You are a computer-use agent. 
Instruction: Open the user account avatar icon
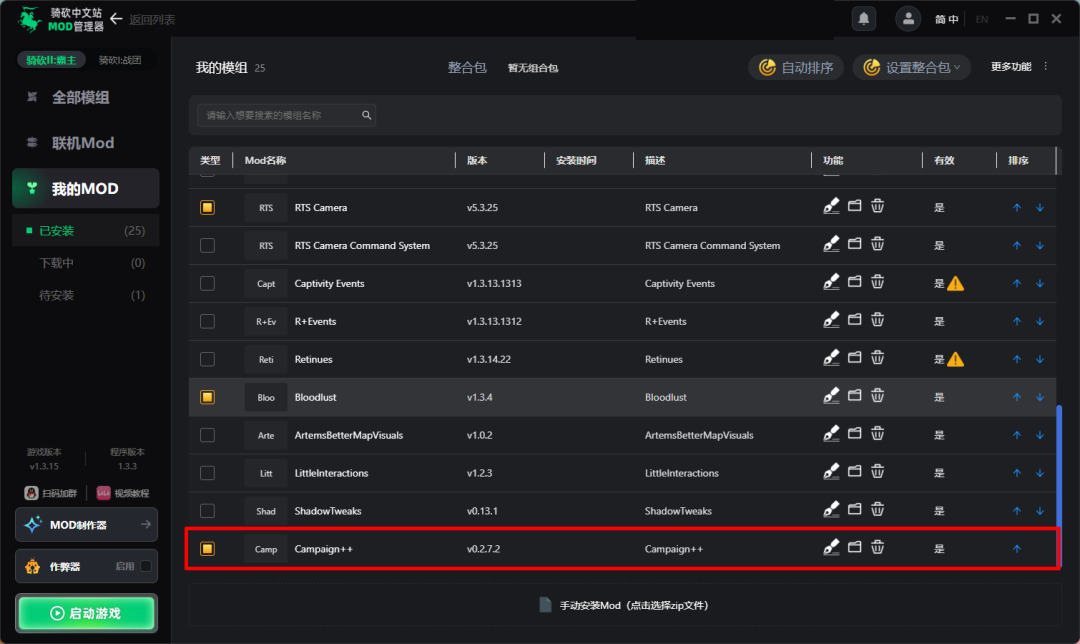(x=908, y=18)
